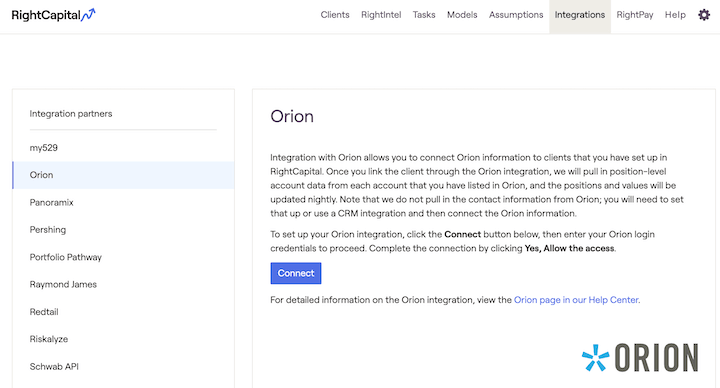Select the Integrations tab
720x388 pixels.
point(579,15)
